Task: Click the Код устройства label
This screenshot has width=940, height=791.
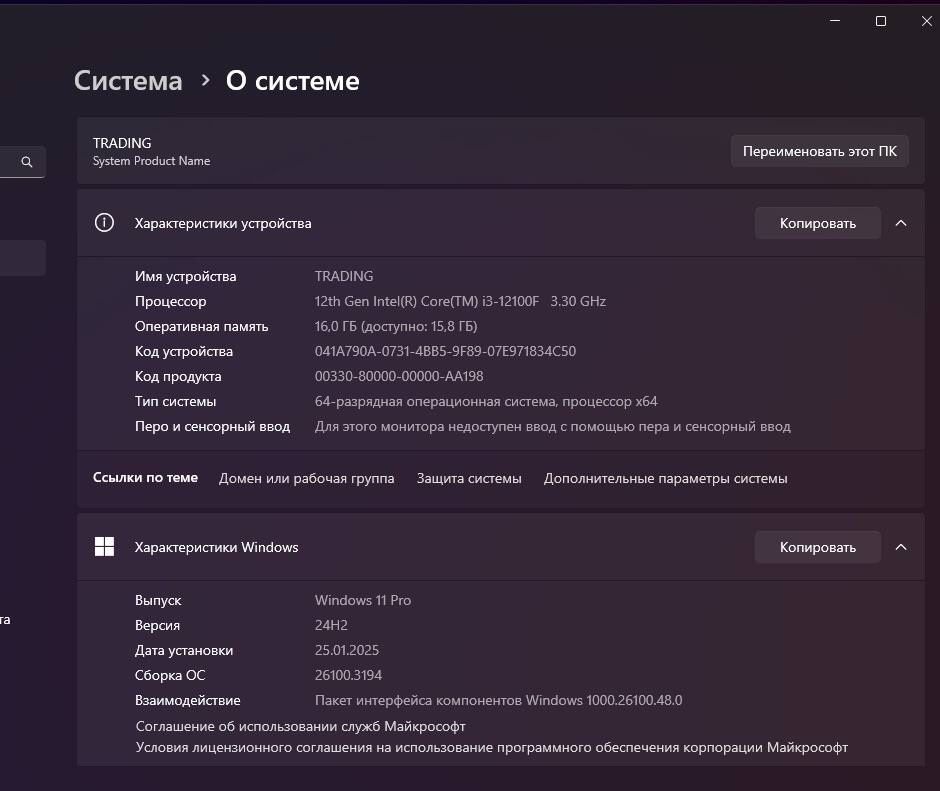Action: pyautogui.click(x=183, y=351)
